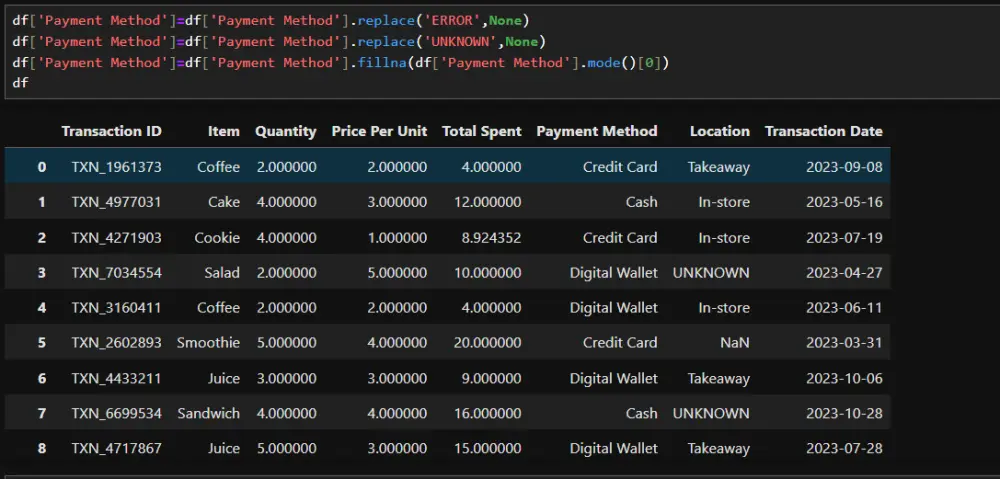This screenshot has width=1000, height=479.
Task: Click row index 0
Action: coord(41,167)
